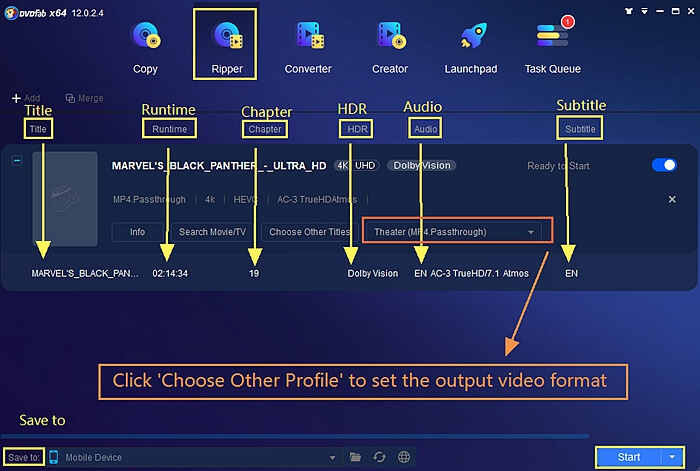This screenshot has height=471, width=700.
Task: Open the output folder icon
Action: [355, 457]
